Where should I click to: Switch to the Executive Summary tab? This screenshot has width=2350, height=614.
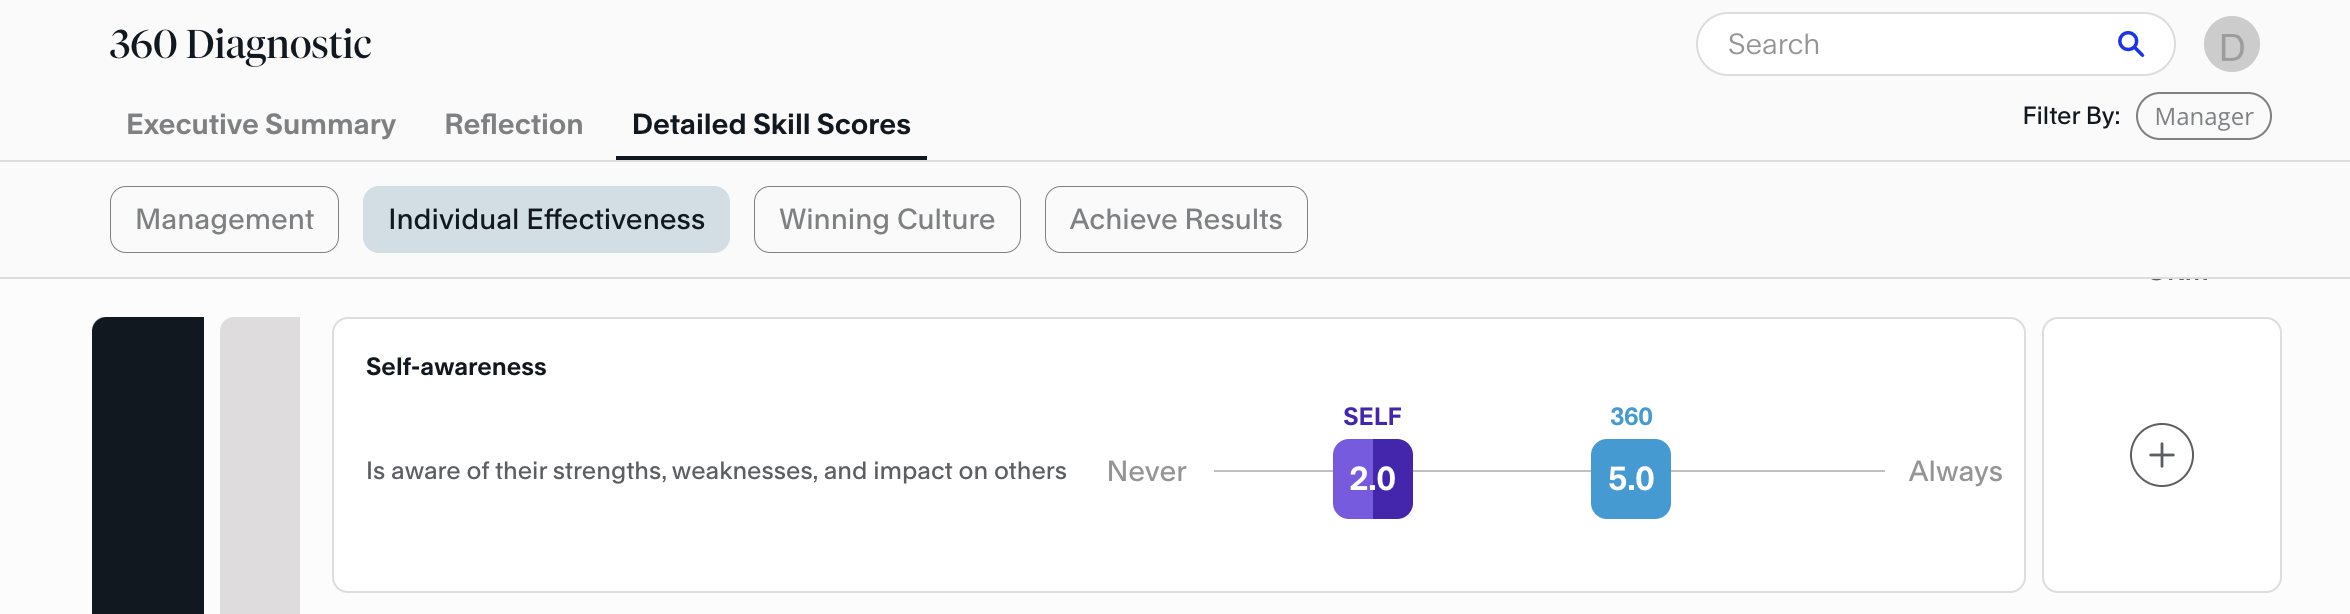coord(261,124)
